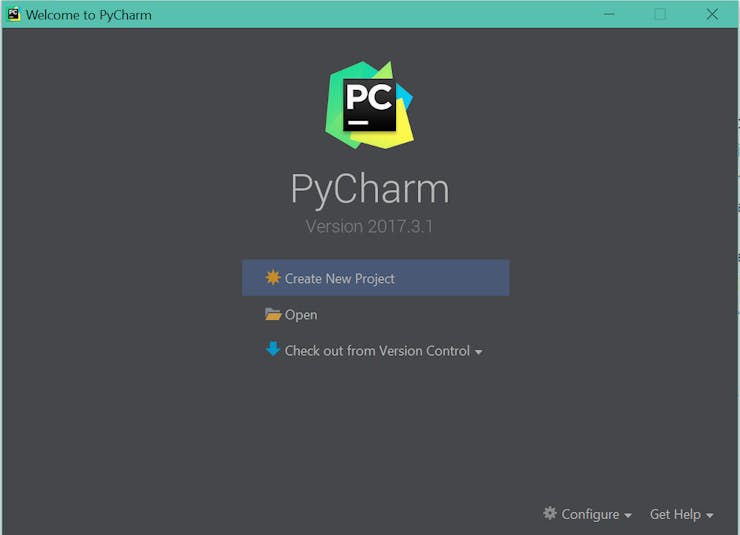Click the blue download arrow checkout icon
740x535 pixels.
click(x=273, y=349)
